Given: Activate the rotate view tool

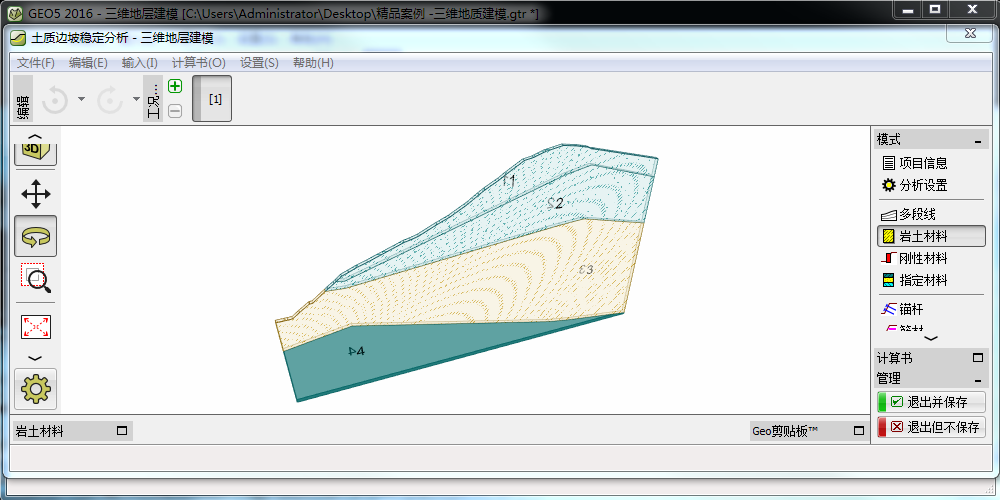Looking at the screenshot, I should tap(36, 236).
